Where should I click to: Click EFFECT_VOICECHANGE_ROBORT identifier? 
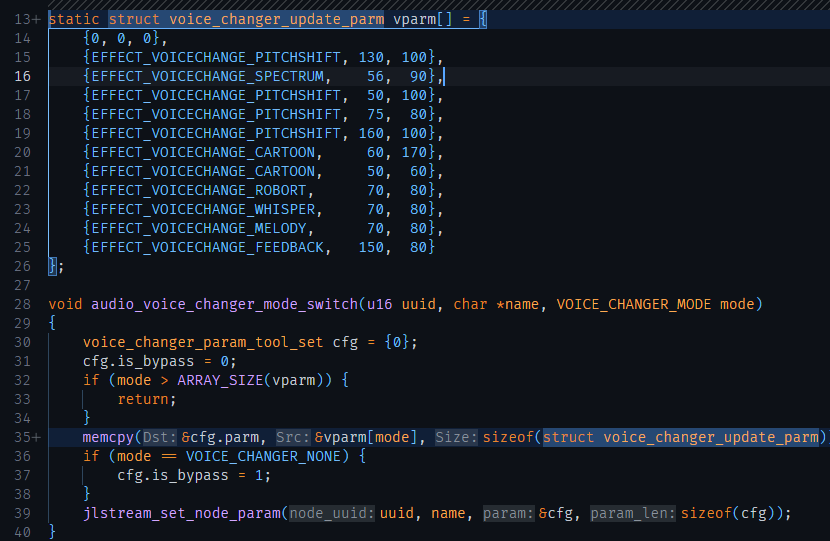[x=199, y=191]
